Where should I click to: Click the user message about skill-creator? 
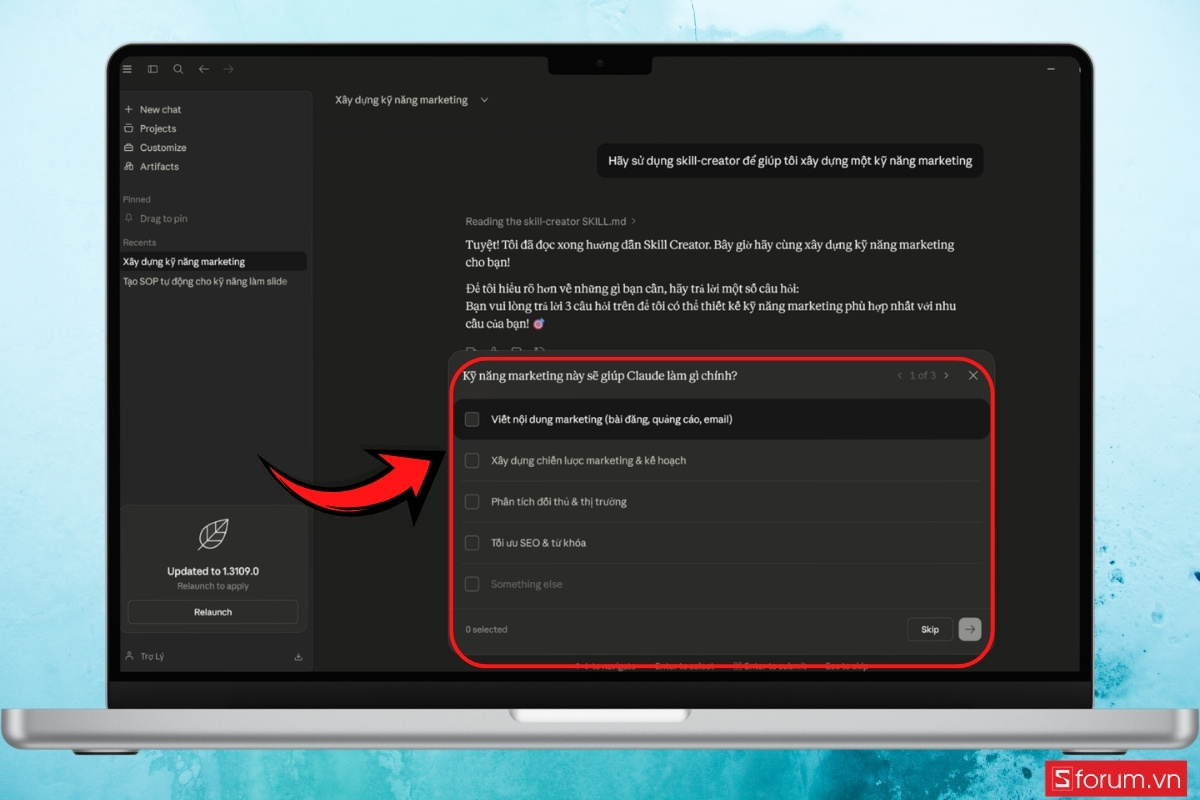click(x=790, y=160)
